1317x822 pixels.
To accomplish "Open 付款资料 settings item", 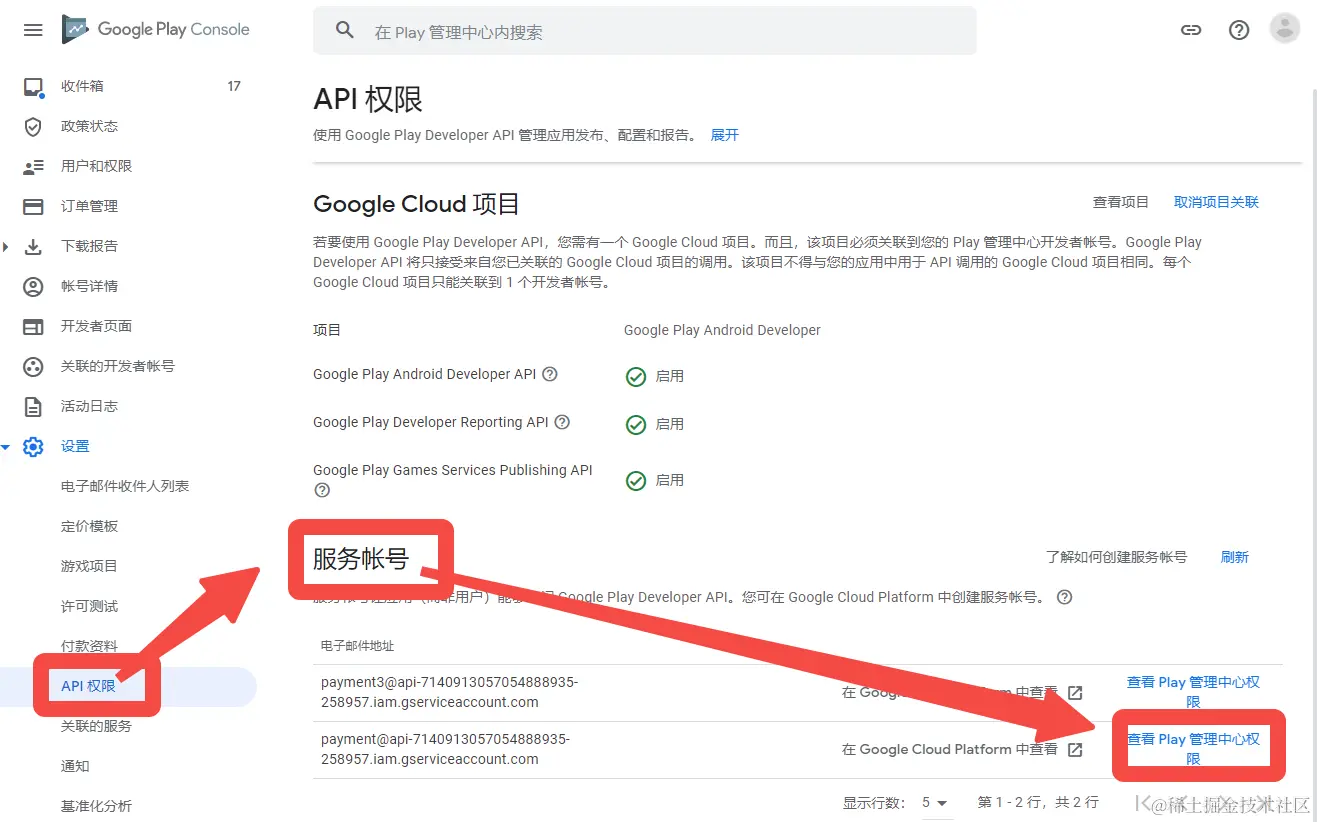I will pyautogui.click(x=89, y=646).
